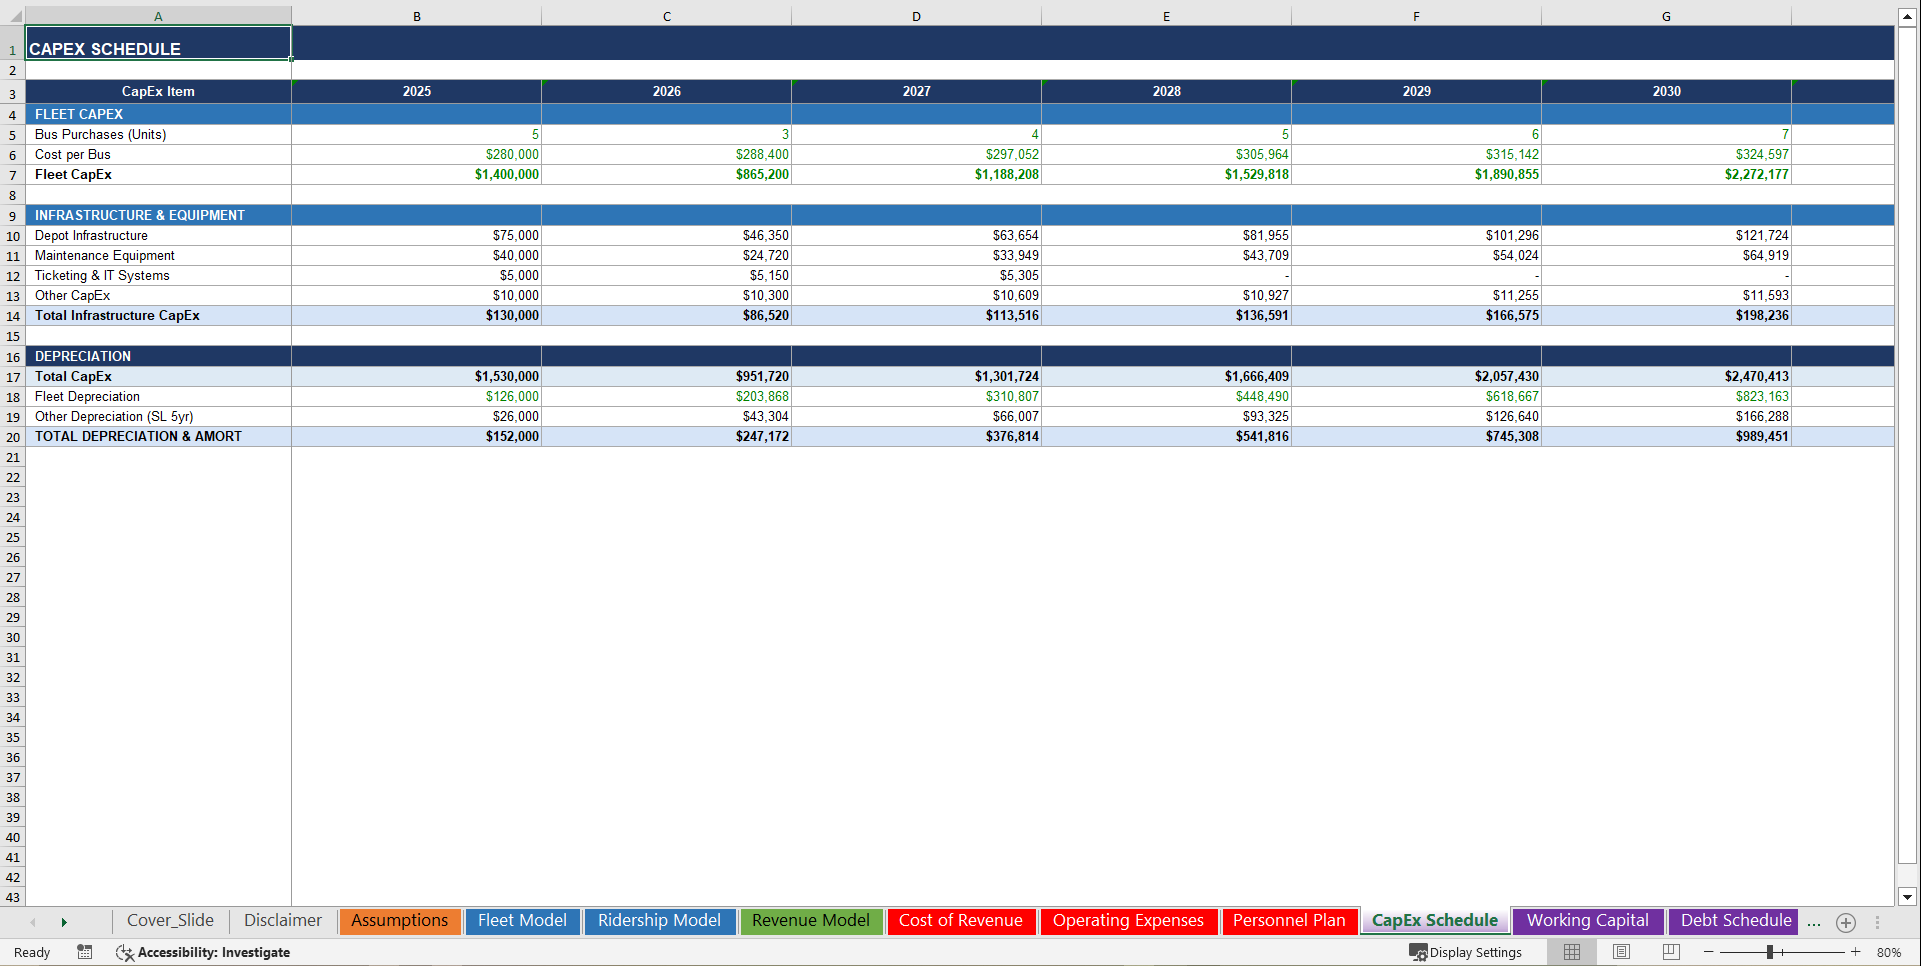
Task: Select column D header
Action: [x=916, y=15]
